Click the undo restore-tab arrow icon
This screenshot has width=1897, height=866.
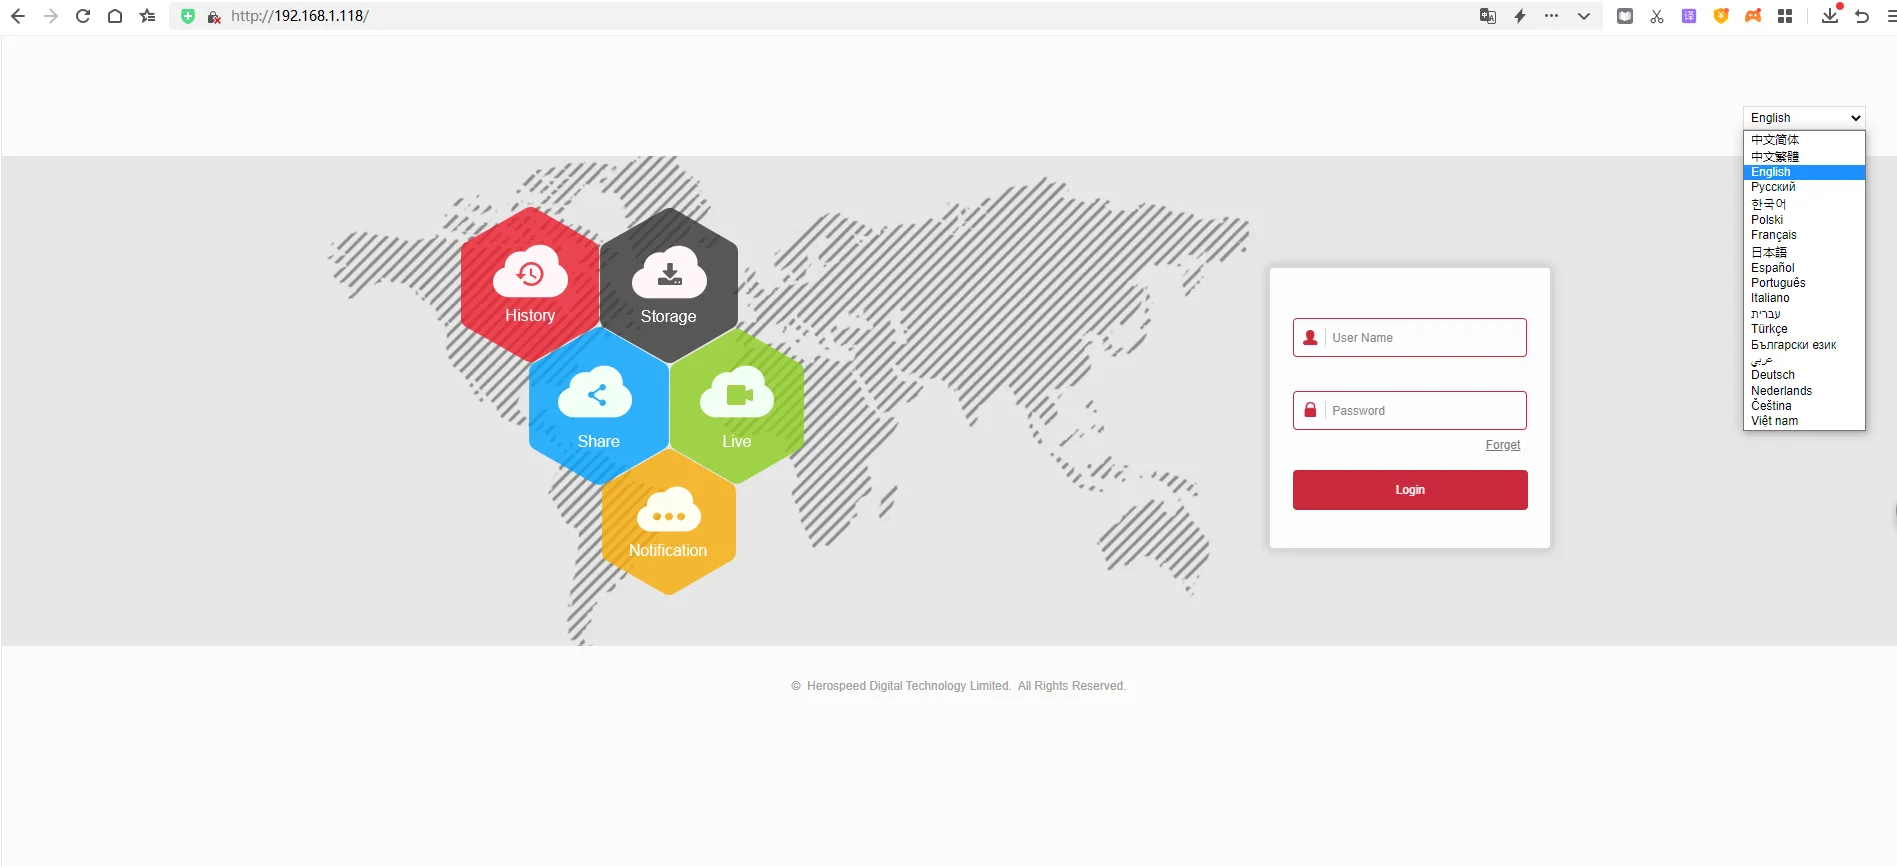pos(1862,16)
